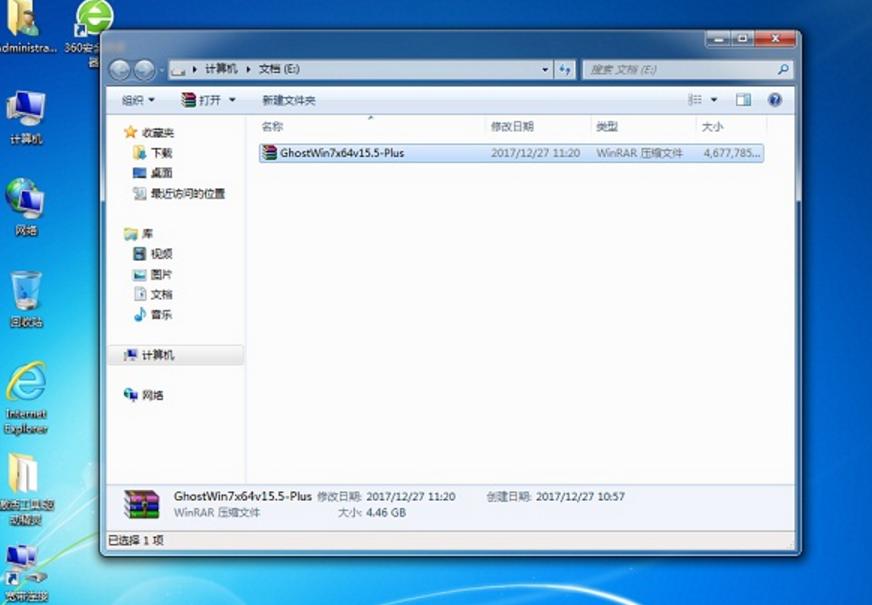The width and height of the screenshot is (872, 605).
Task: Open the address bar history dropdown
Action: pos(542,69)
